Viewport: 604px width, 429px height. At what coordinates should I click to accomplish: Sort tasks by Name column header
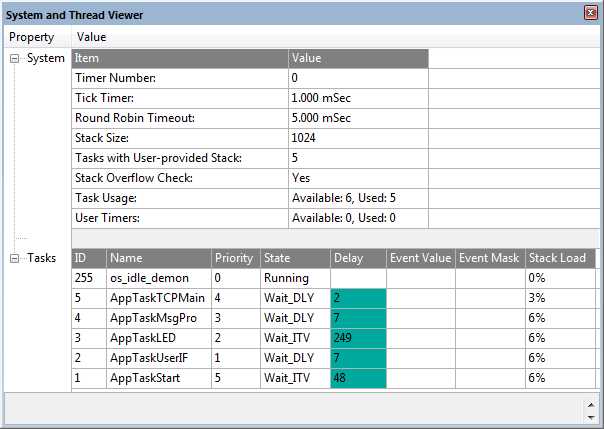tap(159, 258)
